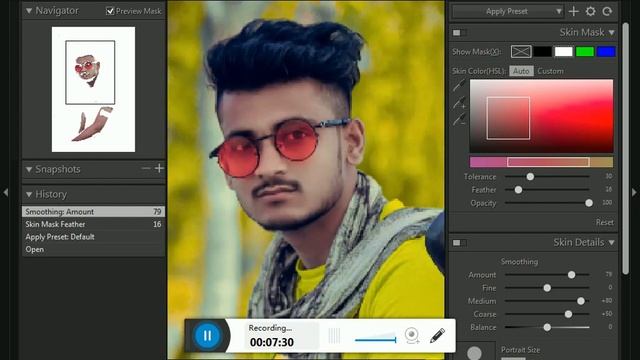Click the Fine slider handle
The width and height of the screenshot is (640, 360).
547,288
